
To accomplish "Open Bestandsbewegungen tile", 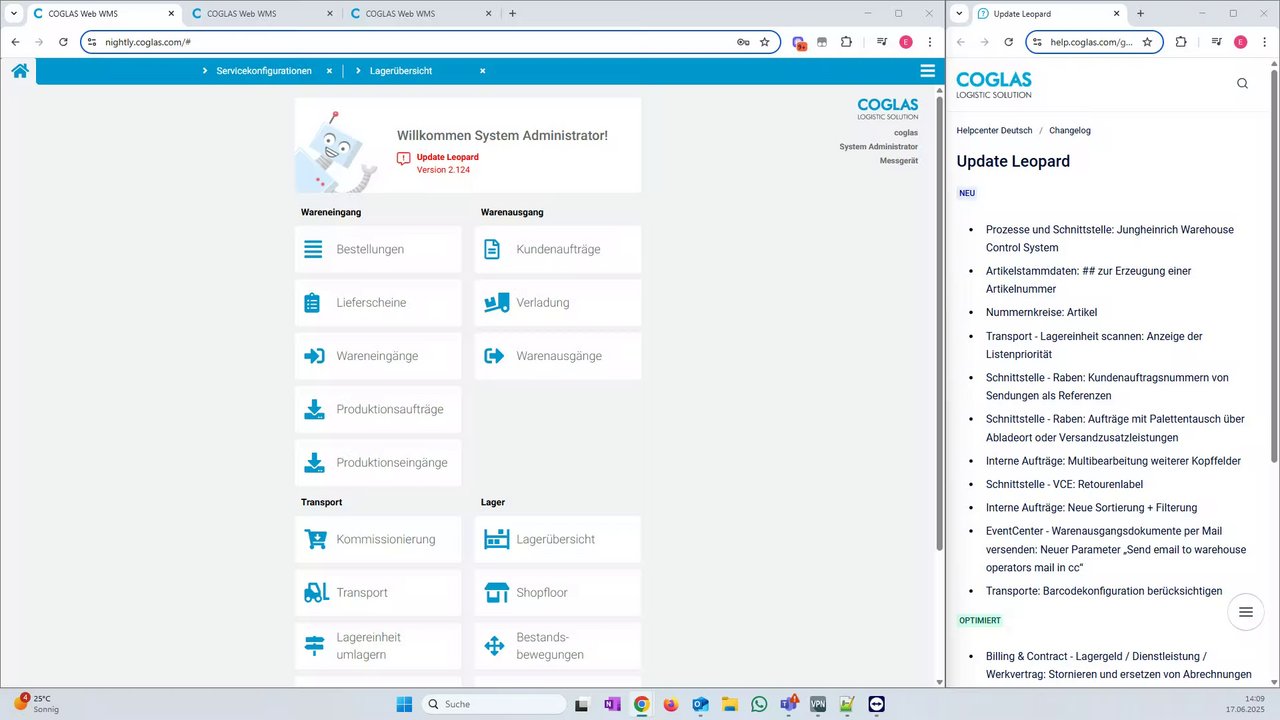I will coord(558,646).
